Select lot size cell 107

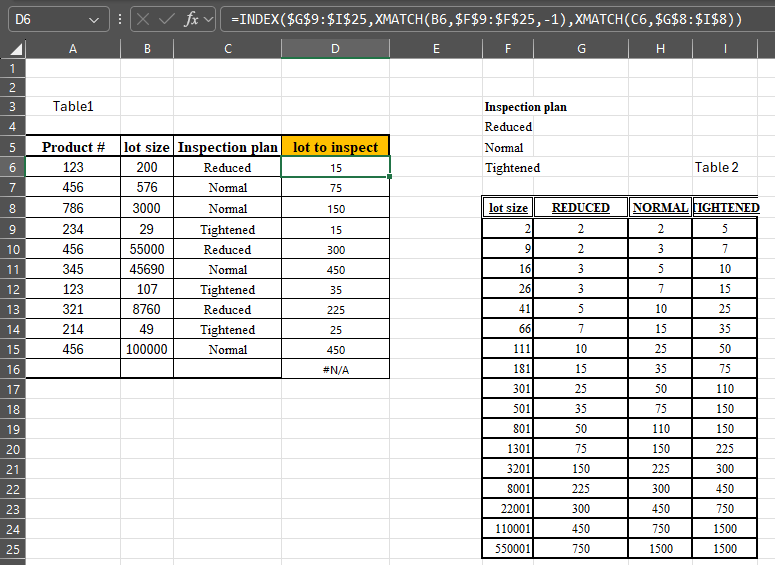point(147,289)
